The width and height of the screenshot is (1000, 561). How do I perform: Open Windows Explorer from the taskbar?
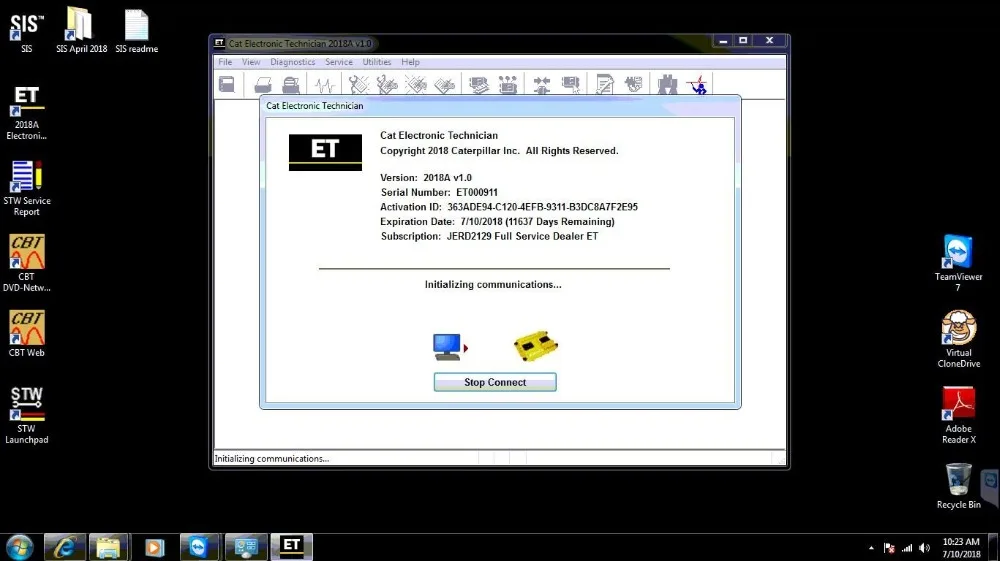click(108, 547)
